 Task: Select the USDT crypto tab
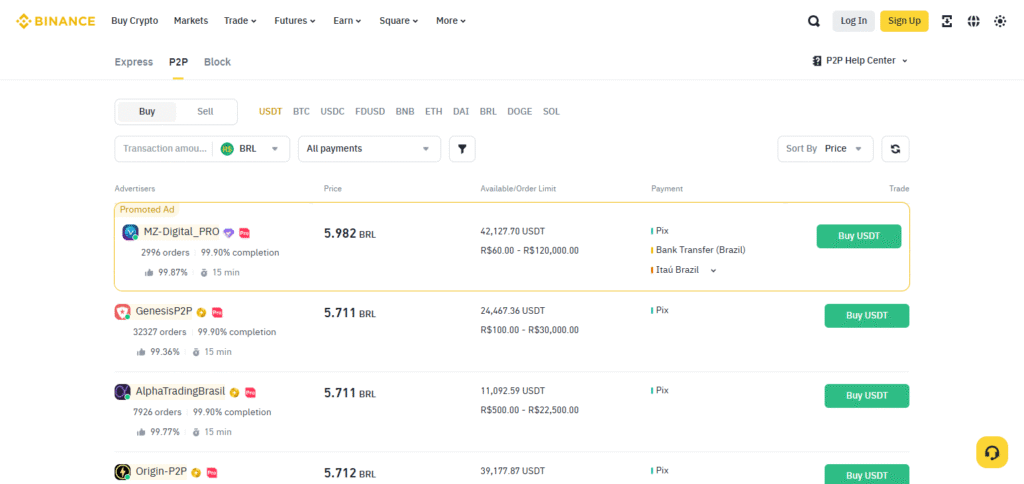pyautogui.click(x=270, y=112)
